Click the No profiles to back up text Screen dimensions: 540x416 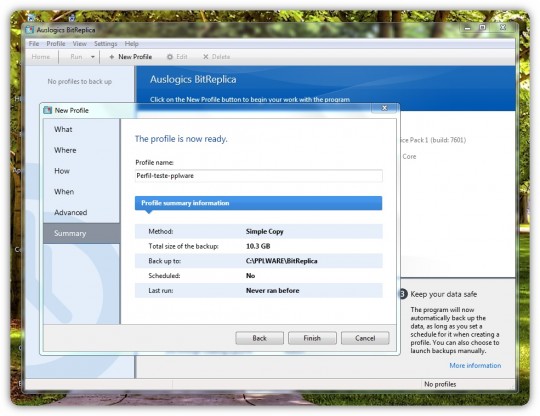(80, 82)
